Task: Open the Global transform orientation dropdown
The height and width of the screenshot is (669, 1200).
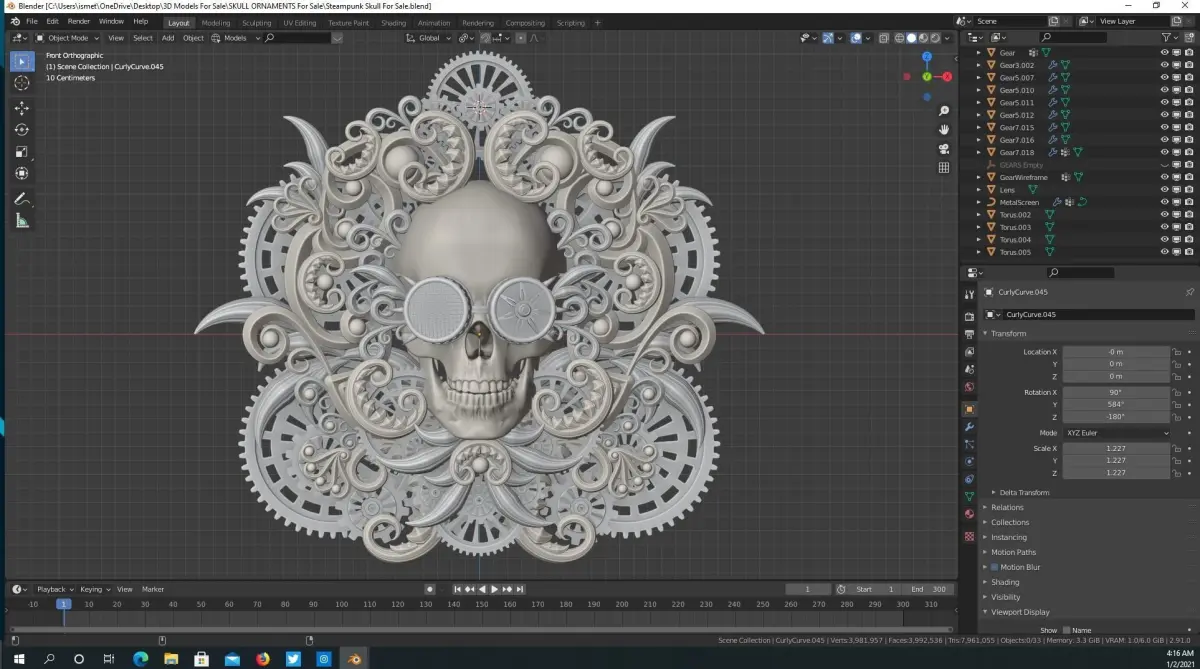Action: tap(428, 38)
